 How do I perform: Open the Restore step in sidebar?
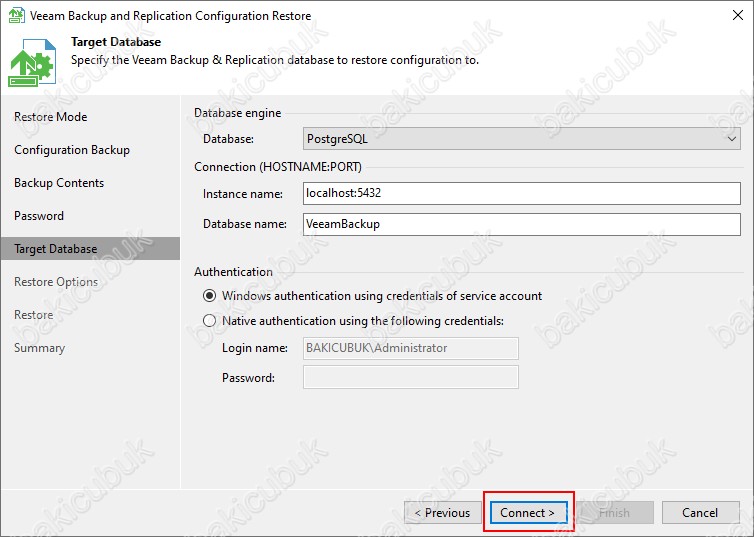[x=34, y=315]
